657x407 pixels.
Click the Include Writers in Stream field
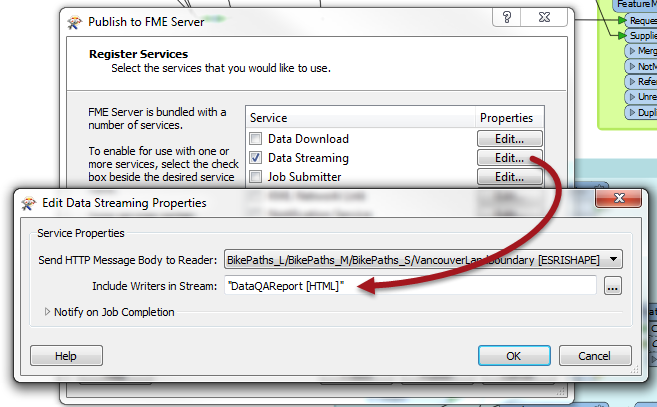[x=410, y=286]
